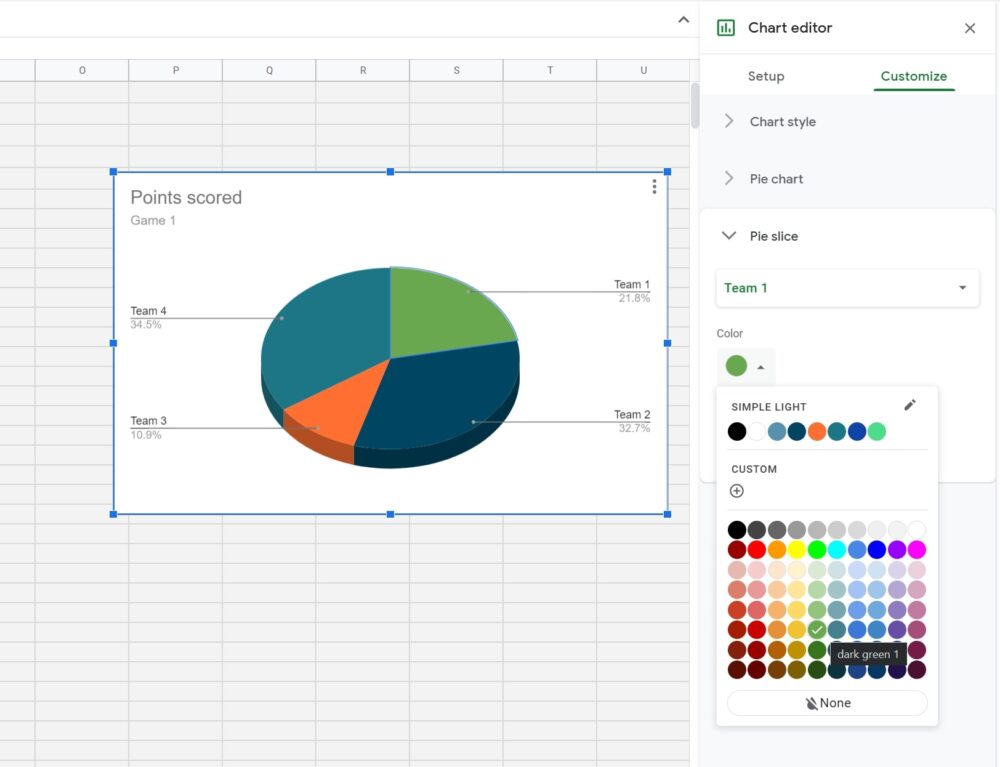Click the None option to clear slice color
The image size is (1000, 767).
pyautogui.click(x=828, y=702)
